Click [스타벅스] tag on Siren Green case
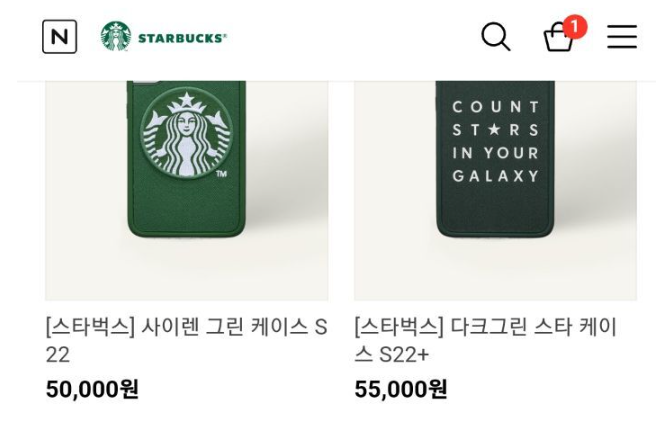Screen dimensions: 656x430 [x=90, y=327]
